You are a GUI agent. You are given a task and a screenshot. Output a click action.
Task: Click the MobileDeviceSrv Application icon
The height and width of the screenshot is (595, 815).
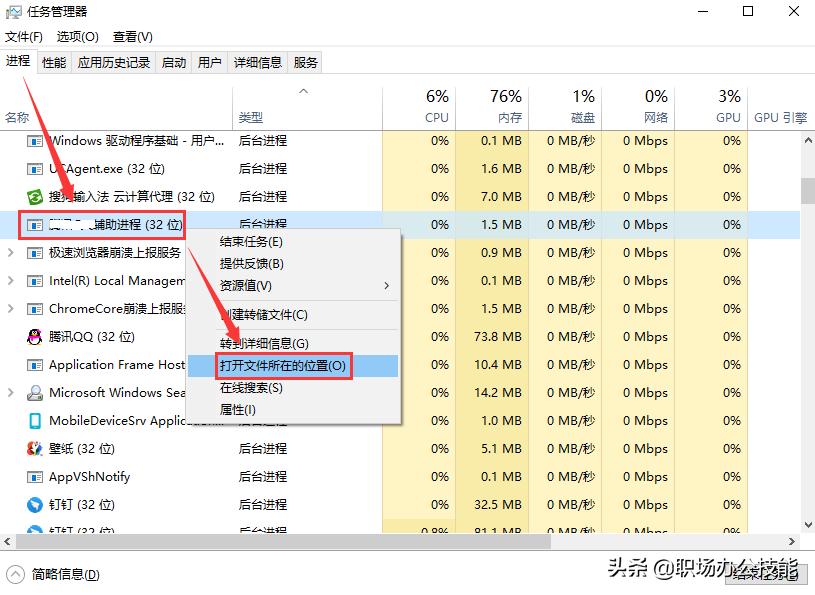point(34,419)
